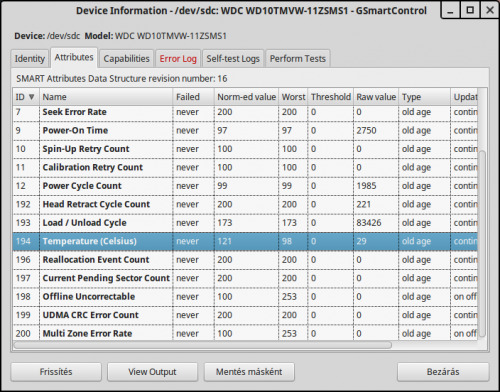This screenshot has width=500, height=392.
Task: Select the Multi Zone Error Rate row
Action: point(245,333)
